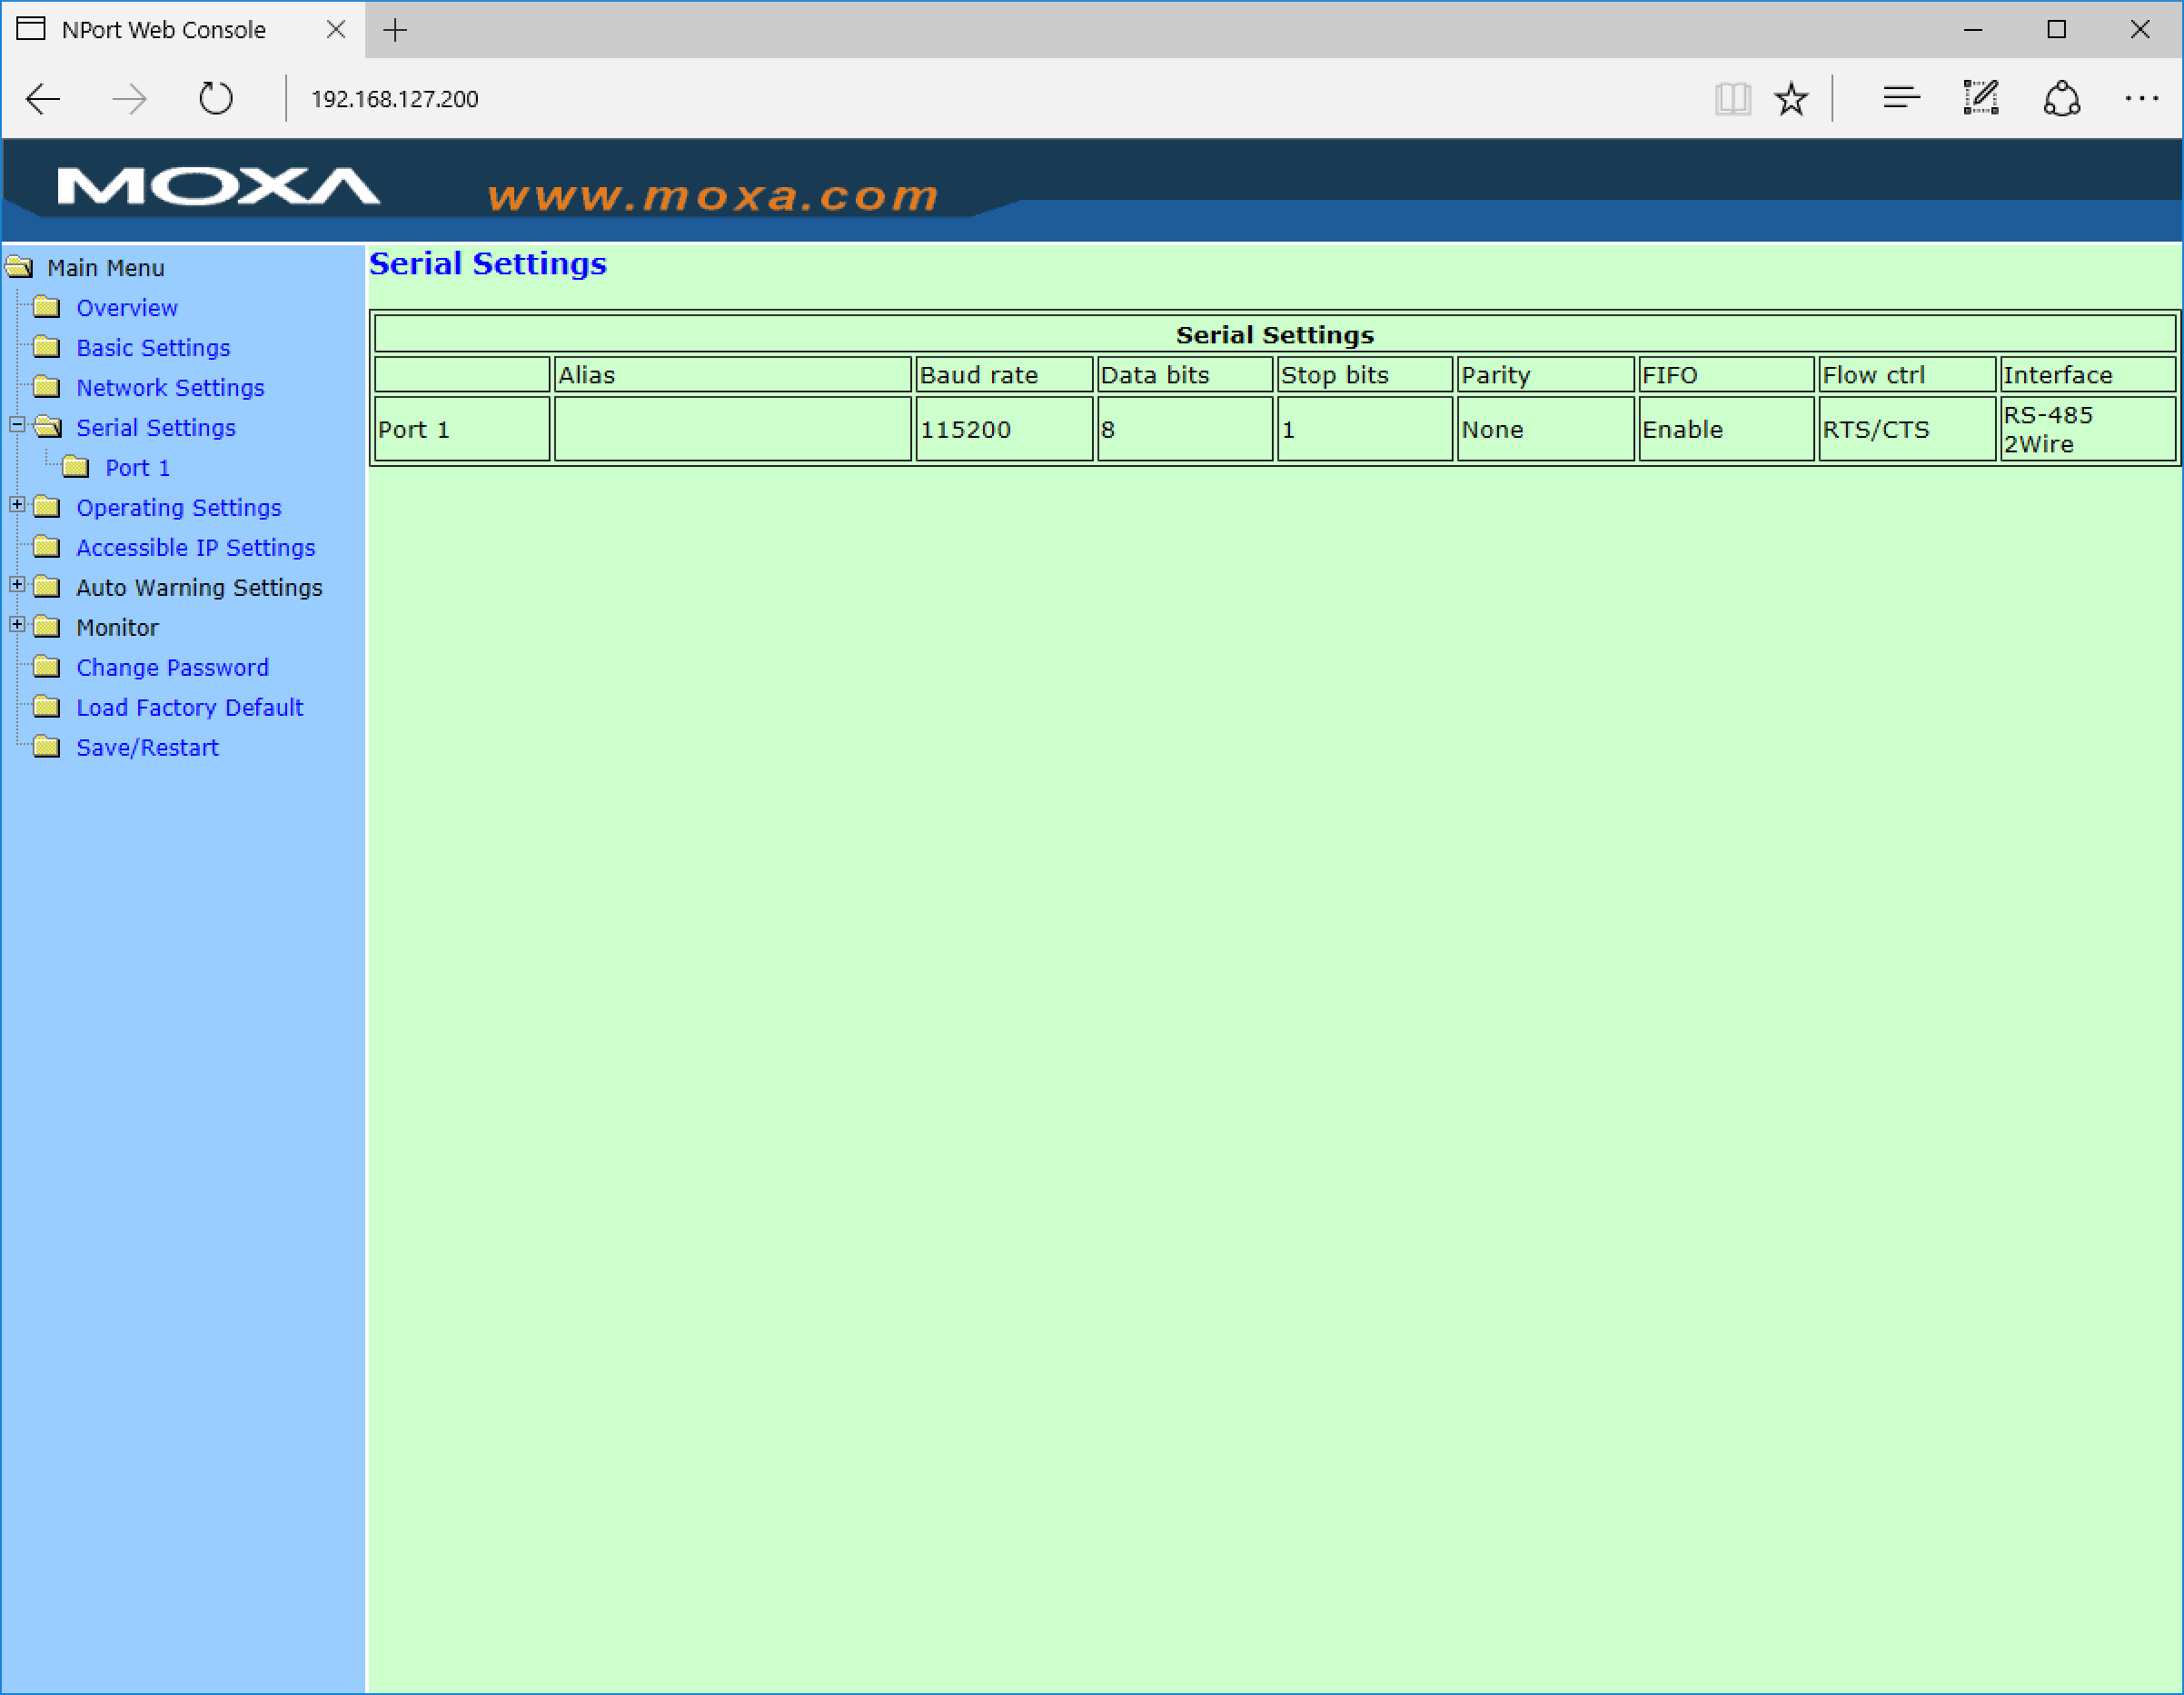
Task: Open the More actions ellipsis menu
Action: click(2141, 98)
